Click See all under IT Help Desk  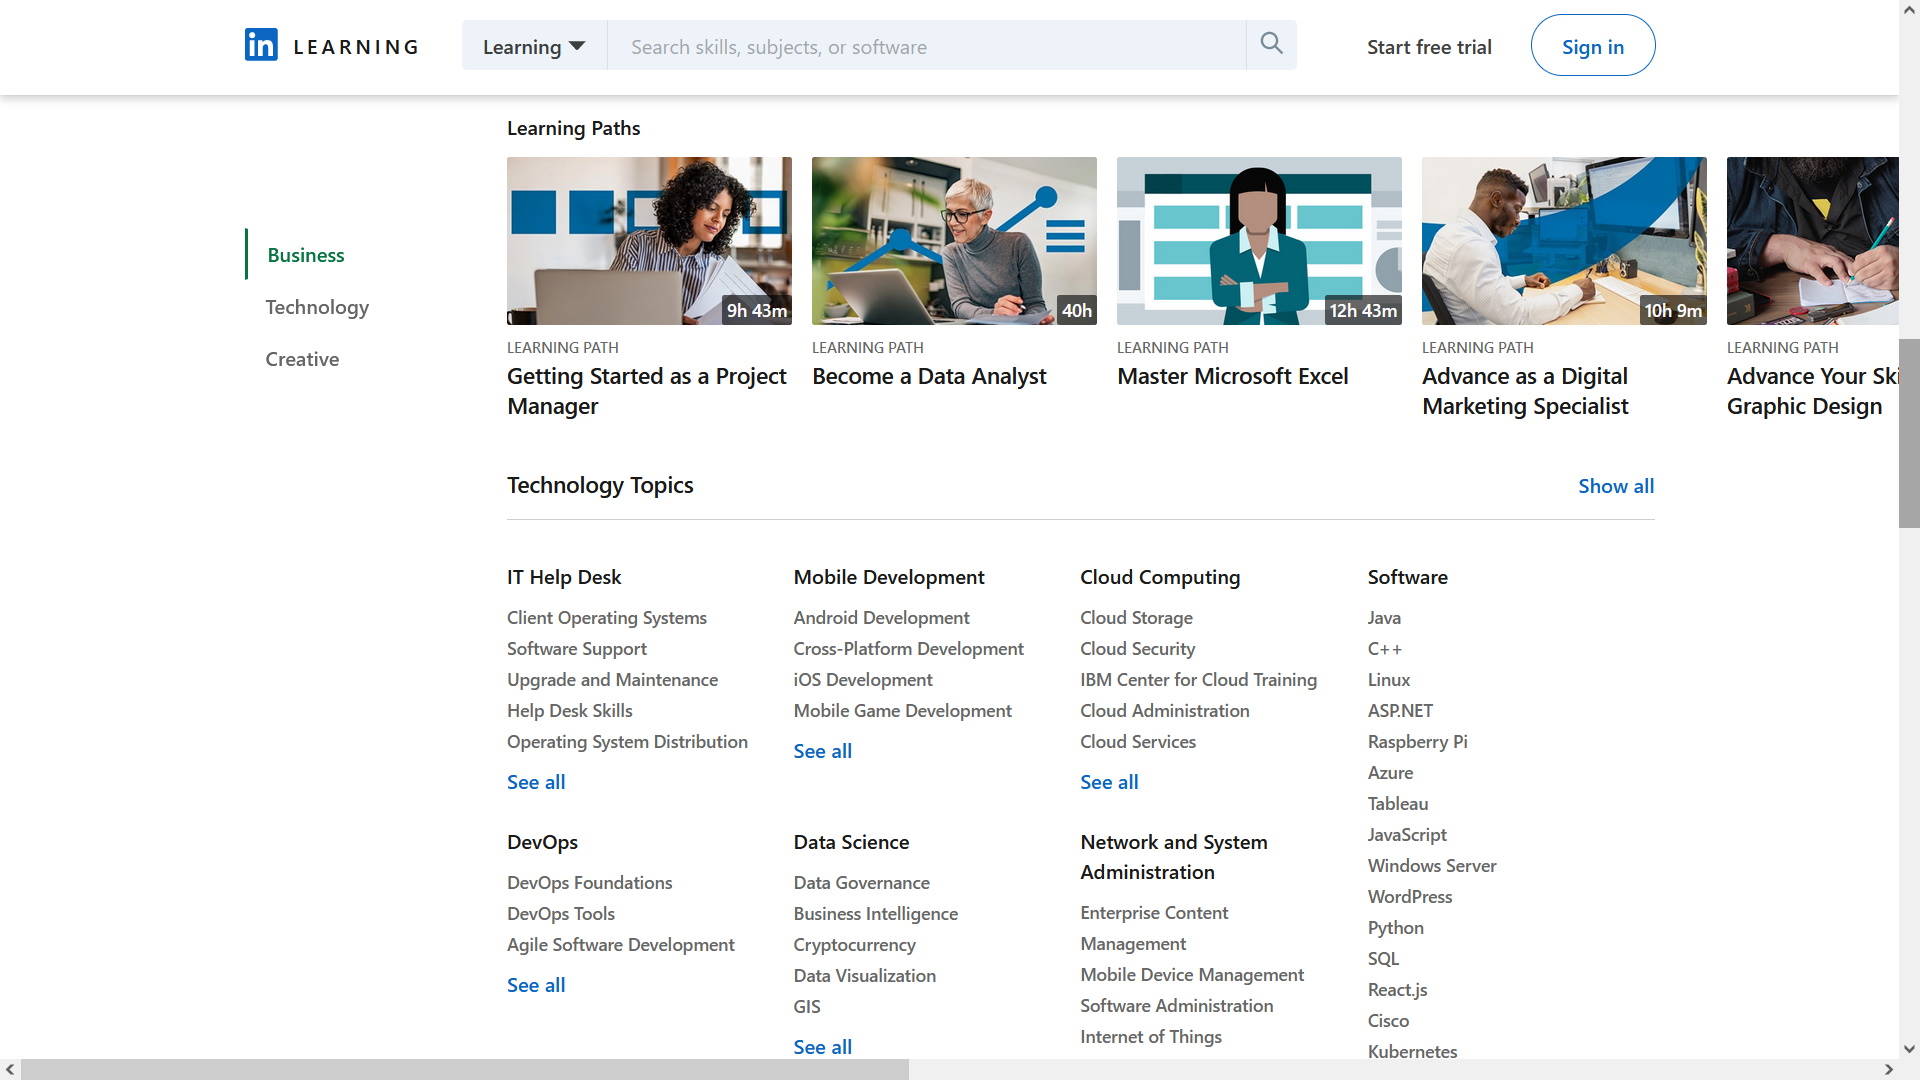click(536, 782)
